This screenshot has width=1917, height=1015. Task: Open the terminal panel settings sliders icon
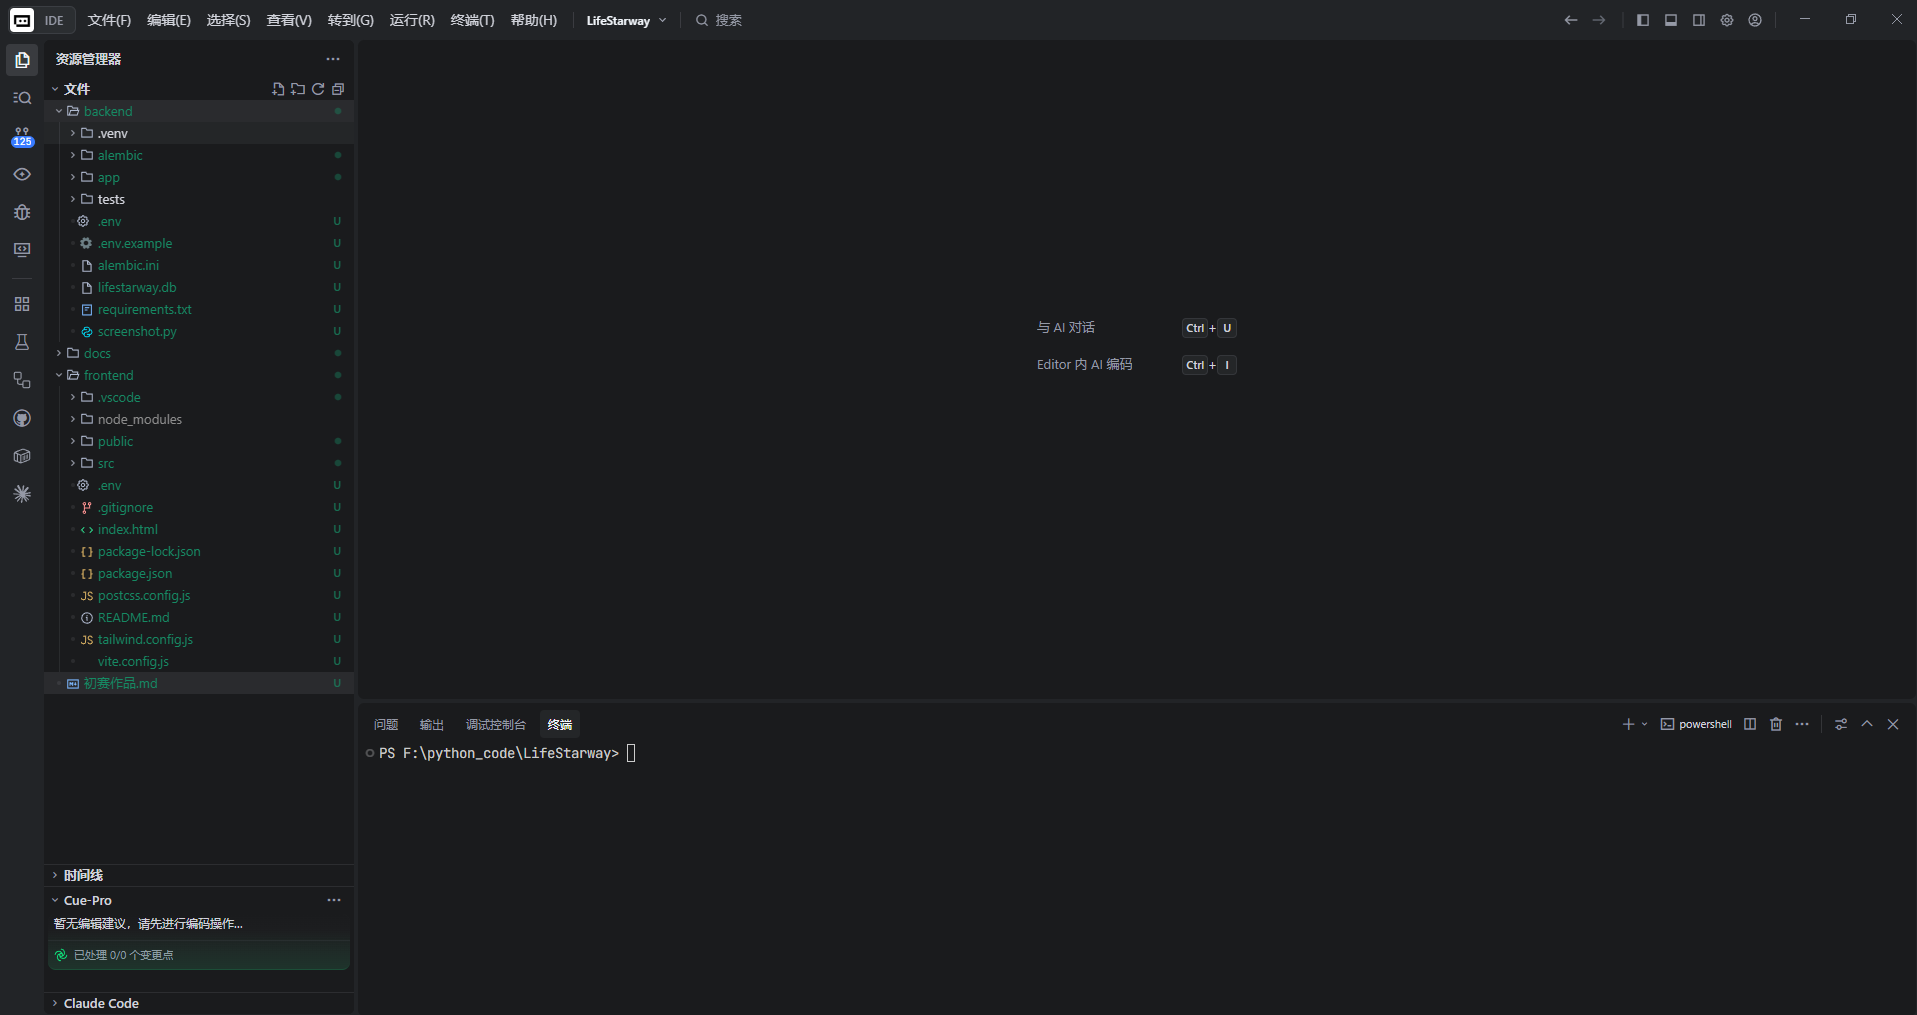tap(1841, 724)
